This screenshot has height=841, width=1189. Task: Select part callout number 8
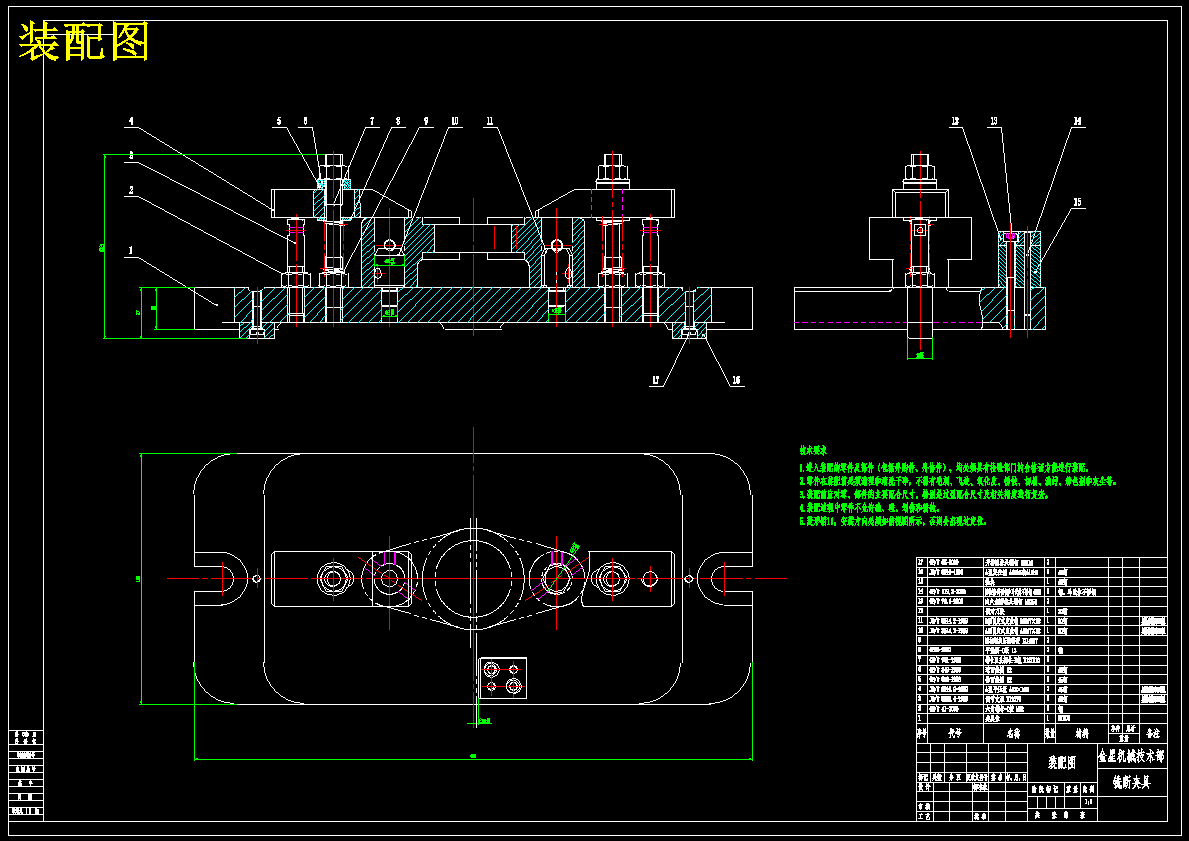[x=398, y=121]
